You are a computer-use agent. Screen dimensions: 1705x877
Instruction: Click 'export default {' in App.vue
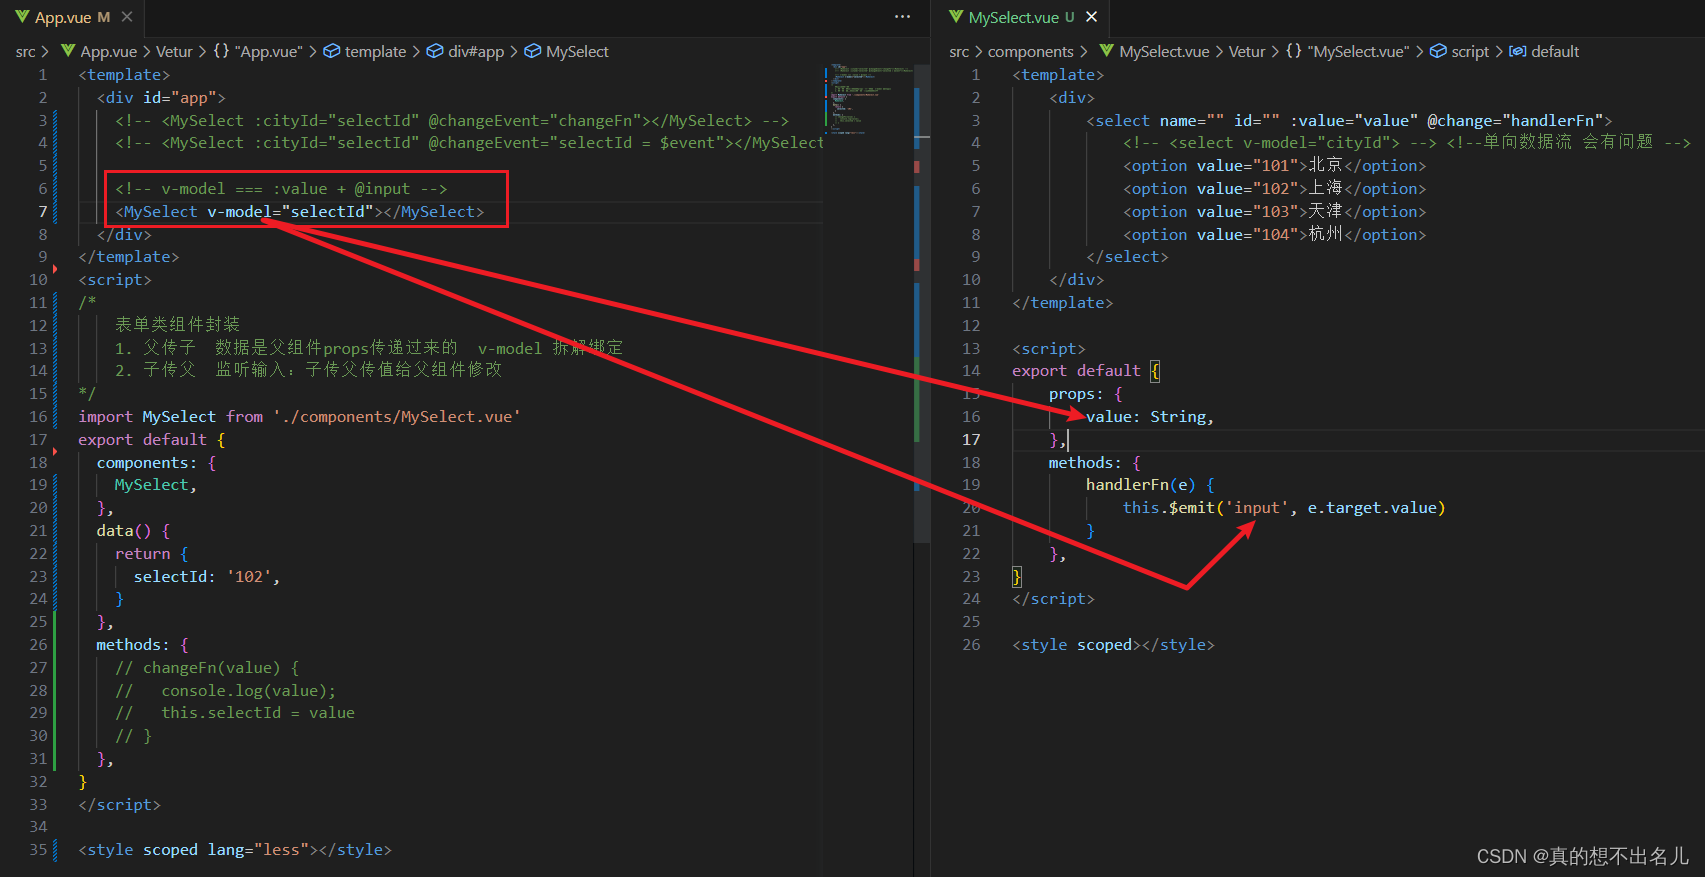[x=152, y=439]
